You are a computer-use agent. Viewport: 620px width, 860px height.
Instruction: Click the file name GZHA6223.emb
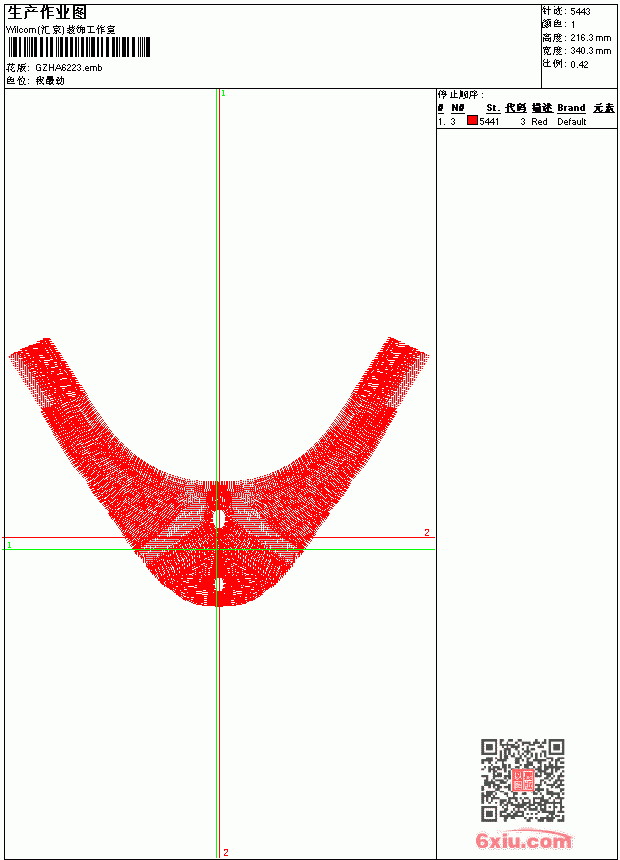[69, 68]
